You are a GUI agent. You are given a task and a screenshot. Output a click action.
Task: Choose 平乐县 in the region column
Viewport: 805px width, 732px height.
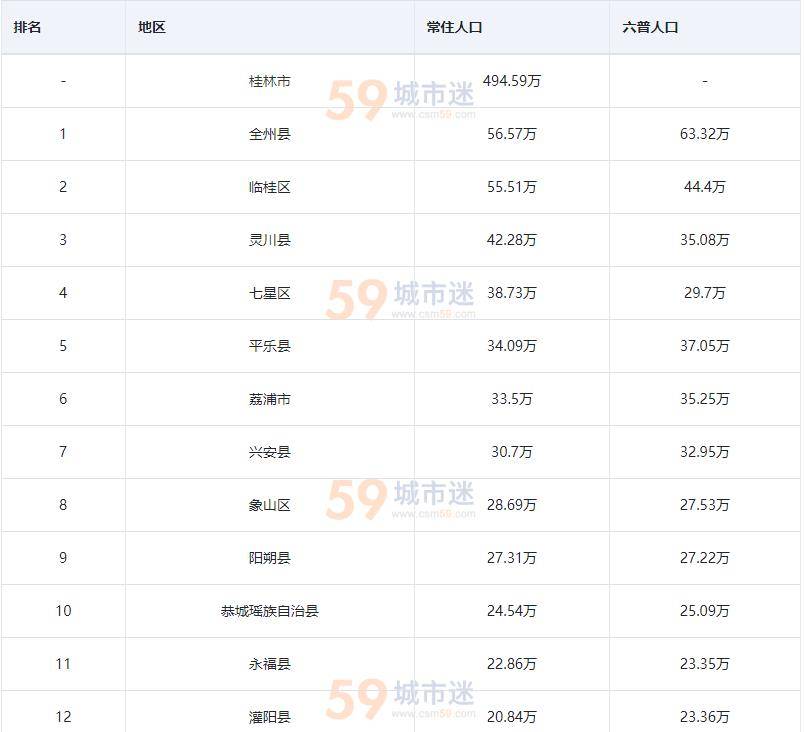tap(270, 346)
